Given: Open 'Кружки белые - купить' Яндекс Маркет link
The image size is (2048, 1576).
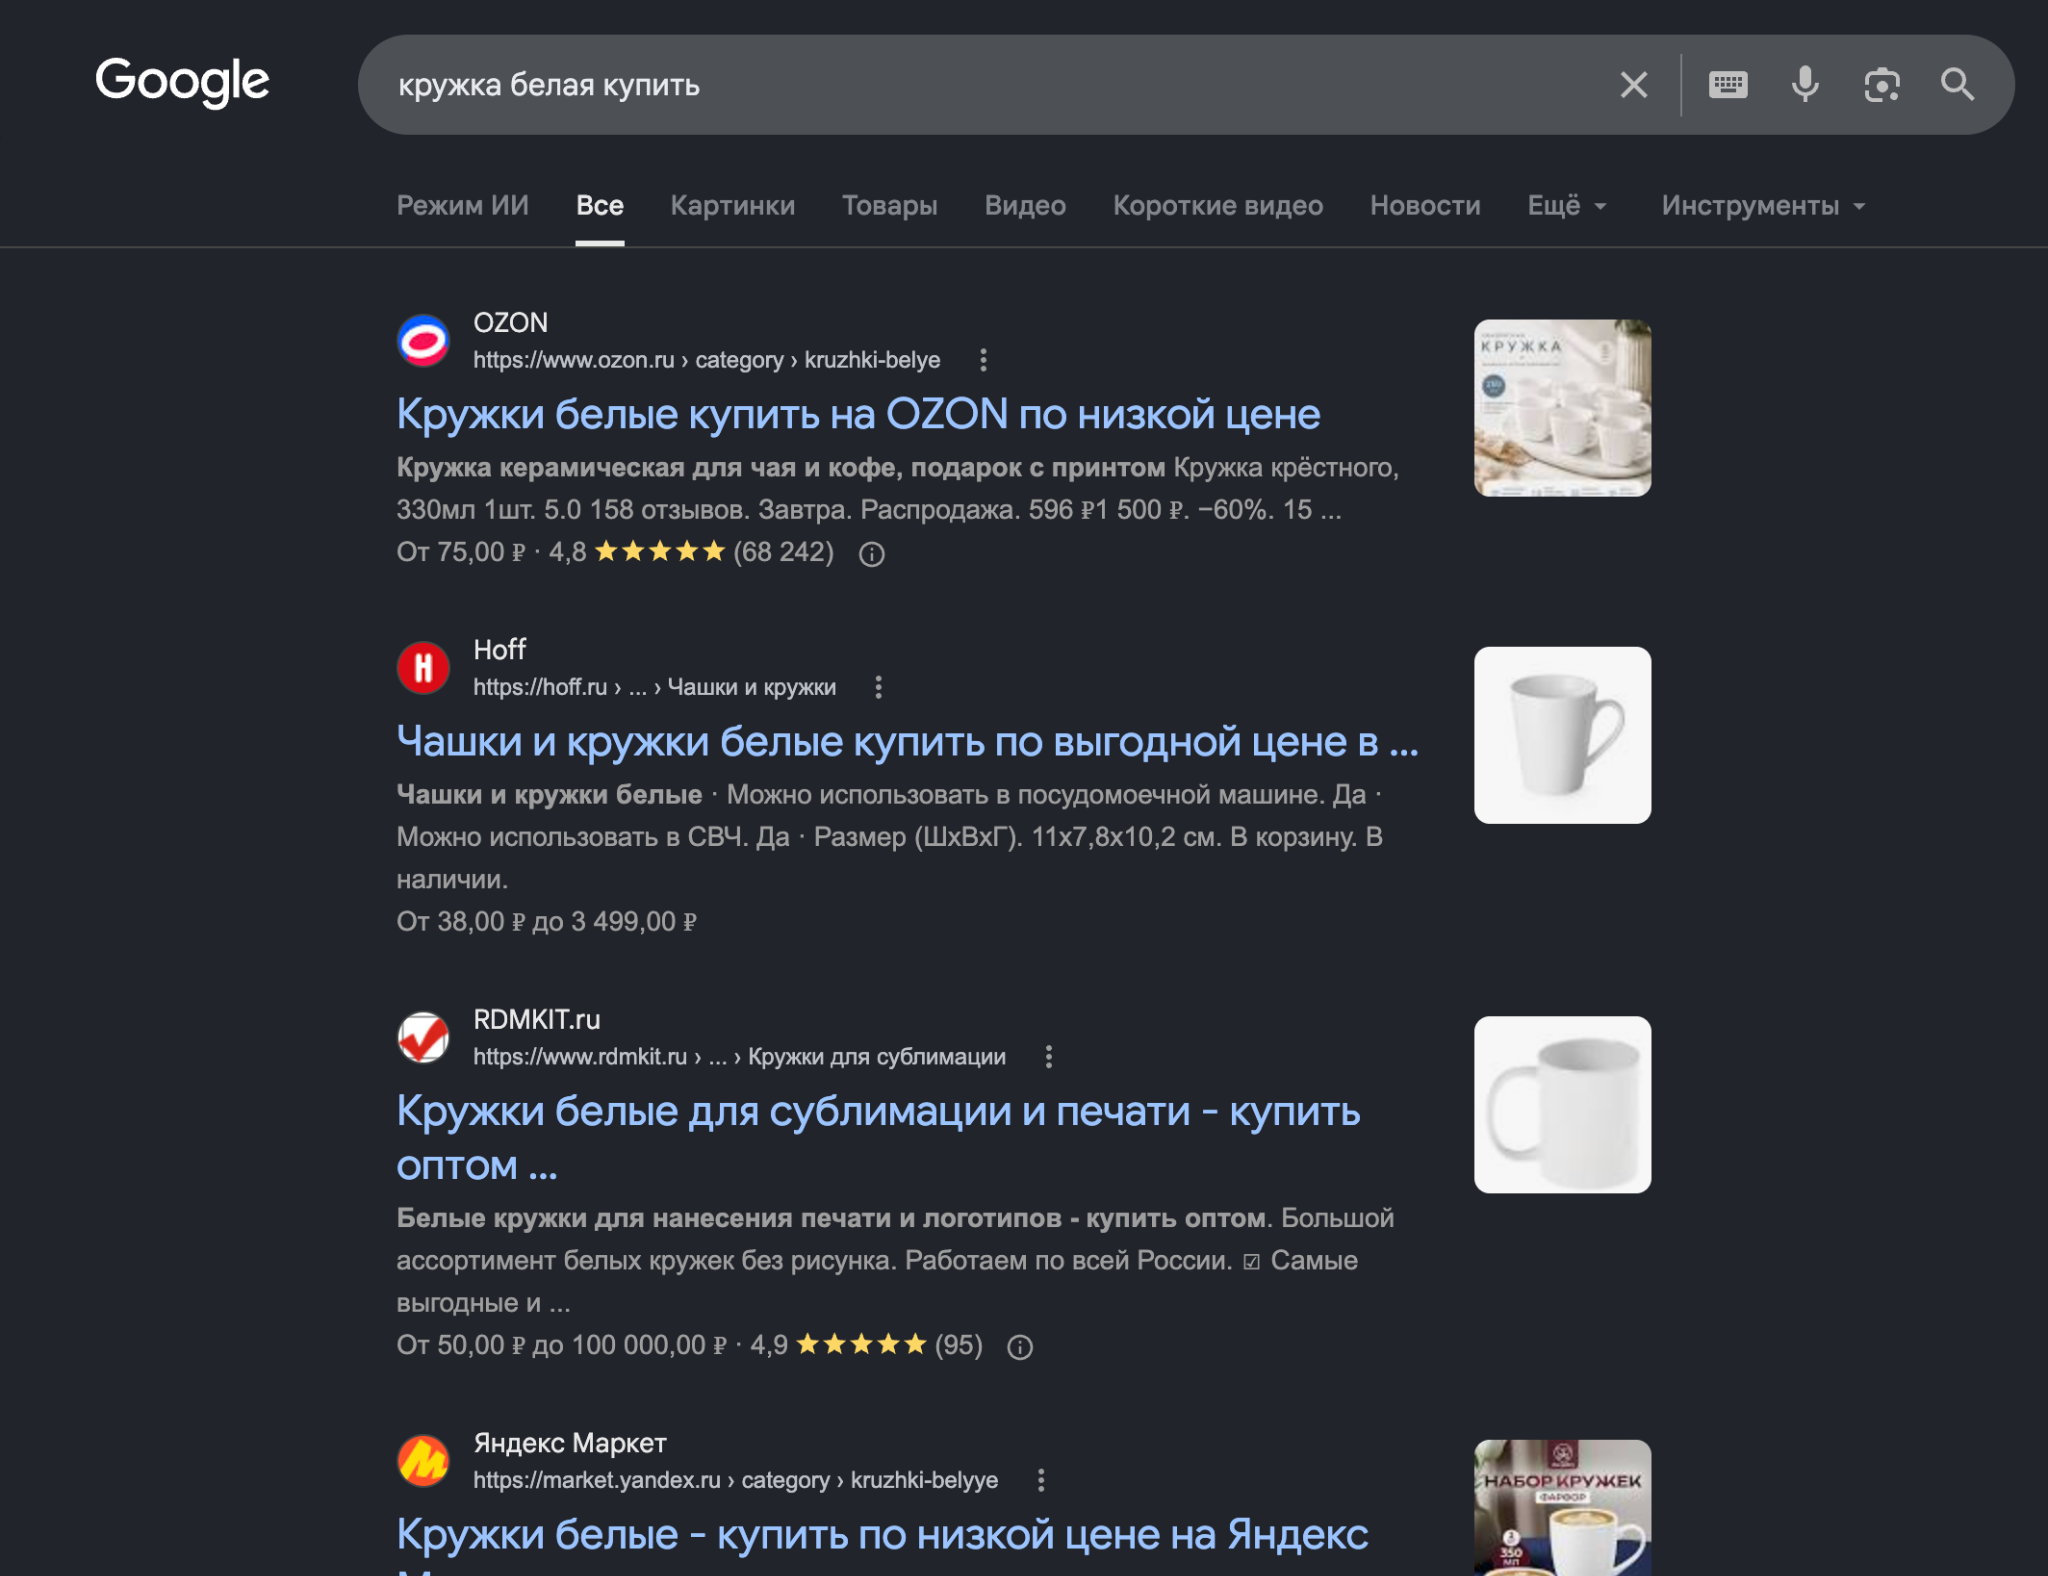Looking at the screenshot, I should (x=883, y=1535).
